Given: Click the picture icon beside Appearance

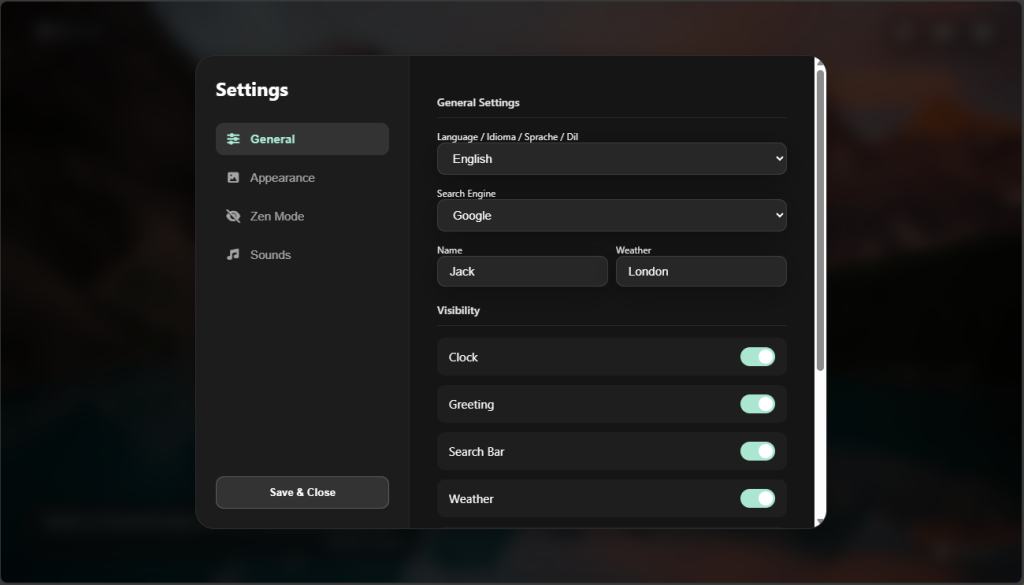Looking at the screenshot, I should pos(233,178).
